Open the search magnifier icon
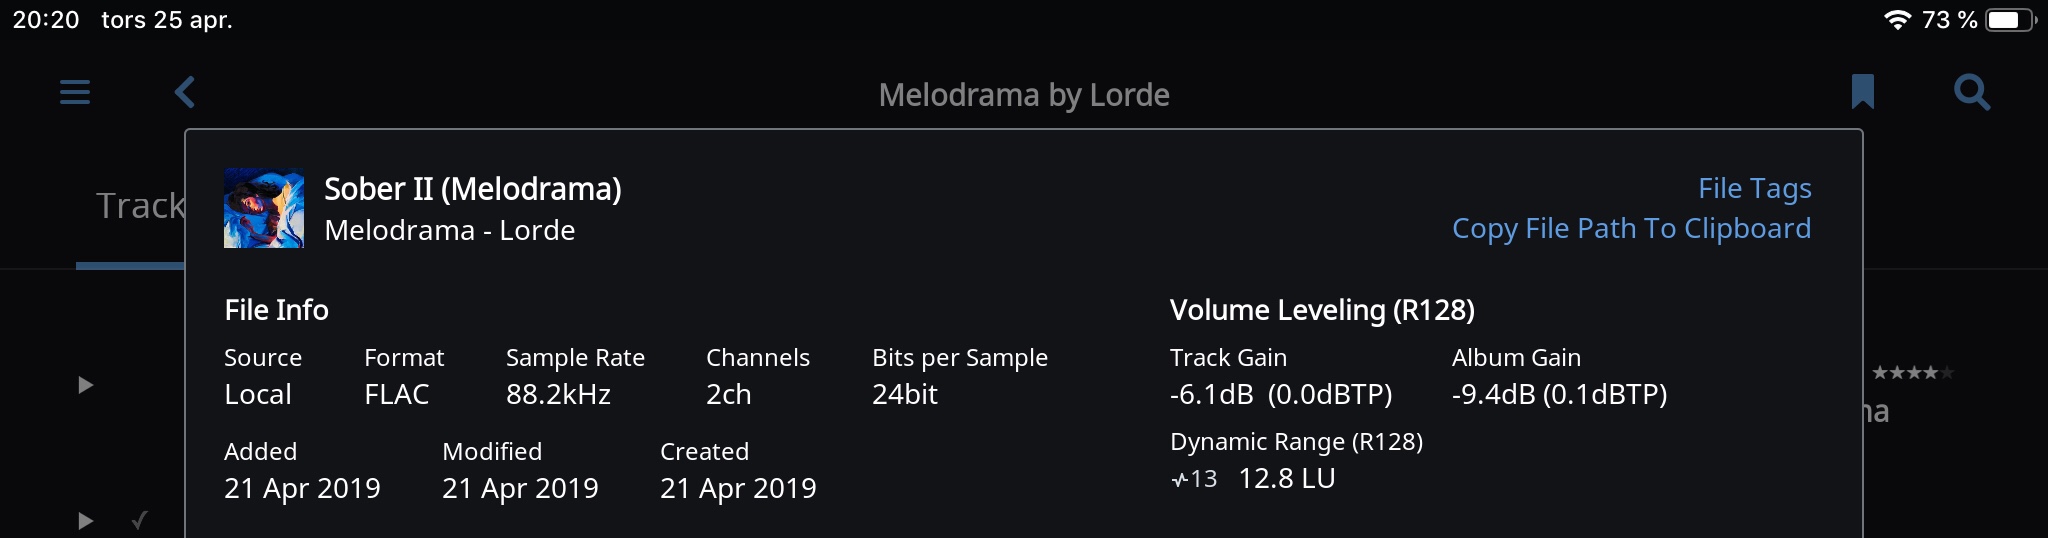Screen dimensions: 2048x538 click(1972, 92)
